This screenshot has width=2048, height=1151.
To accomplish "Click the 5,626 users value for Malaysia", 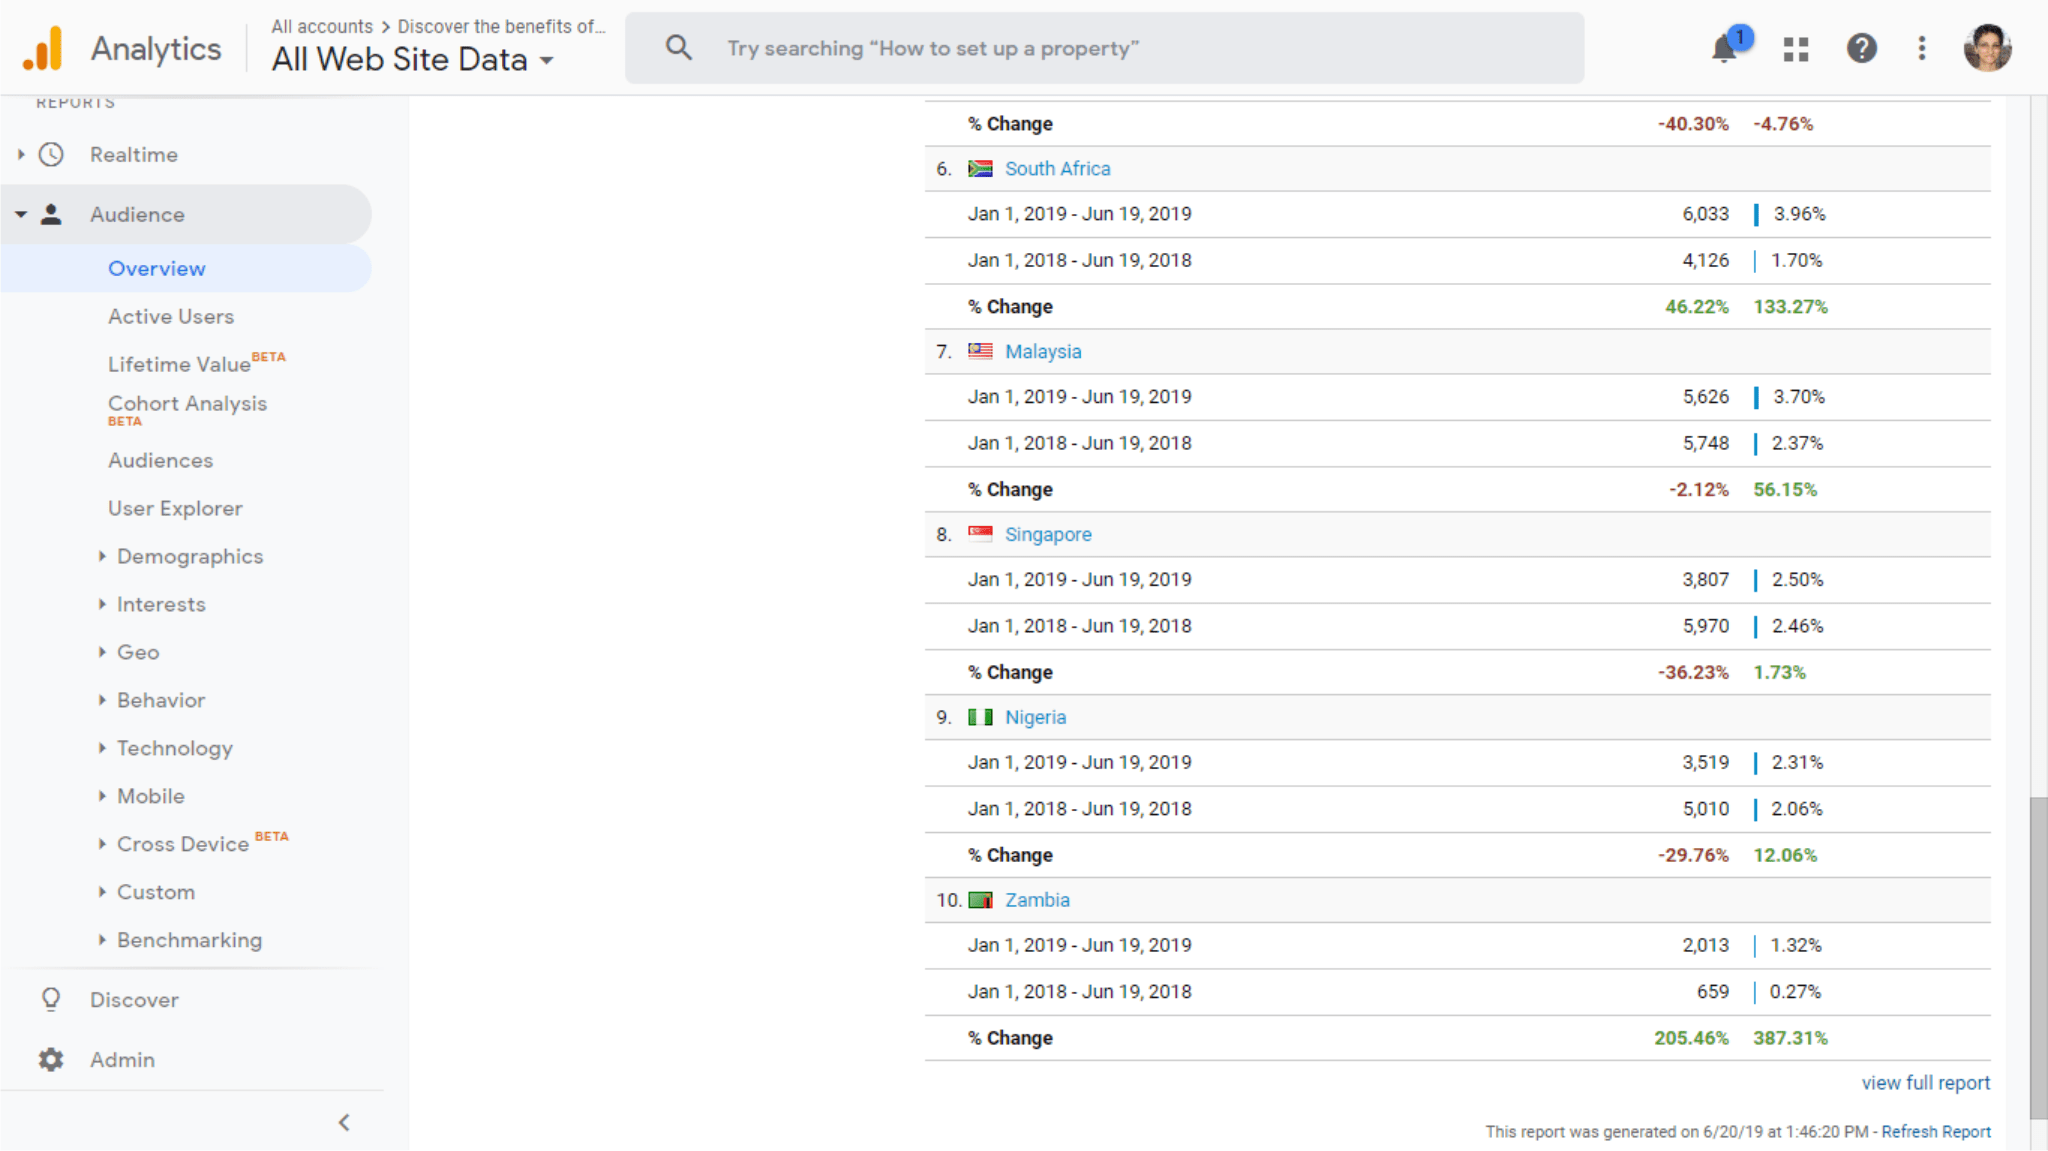I will pyautogui.click(x=1705, y=397).
